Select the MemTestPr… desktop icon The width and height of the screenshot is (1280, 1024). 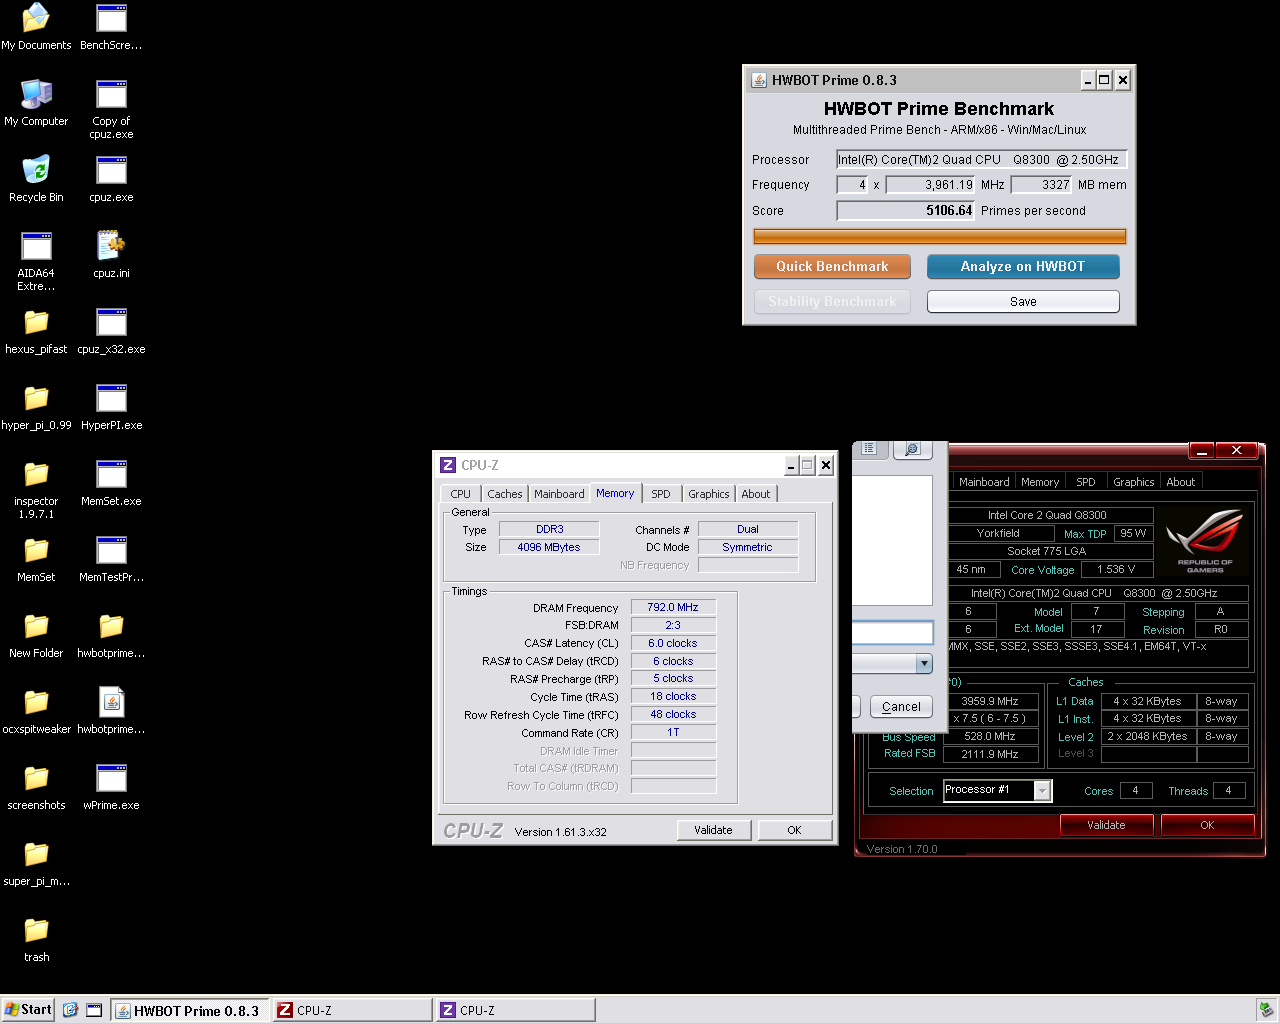111,559
